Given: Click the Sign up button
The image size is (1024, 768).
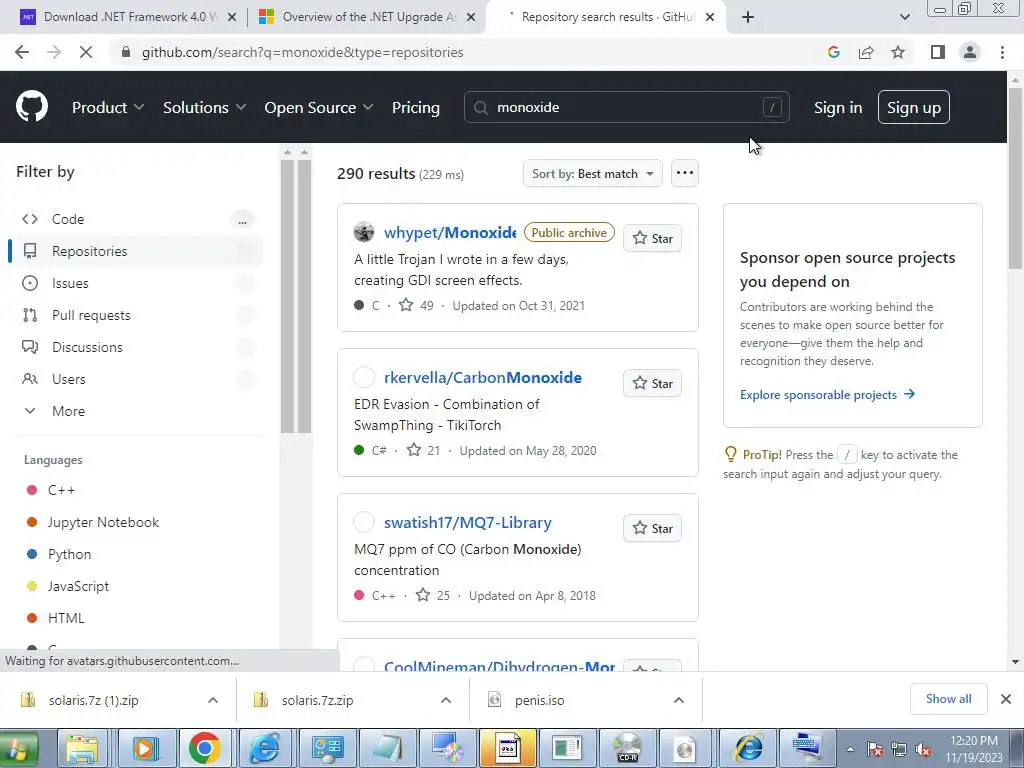Looking at the screenshot, I should tap(914, 107).
